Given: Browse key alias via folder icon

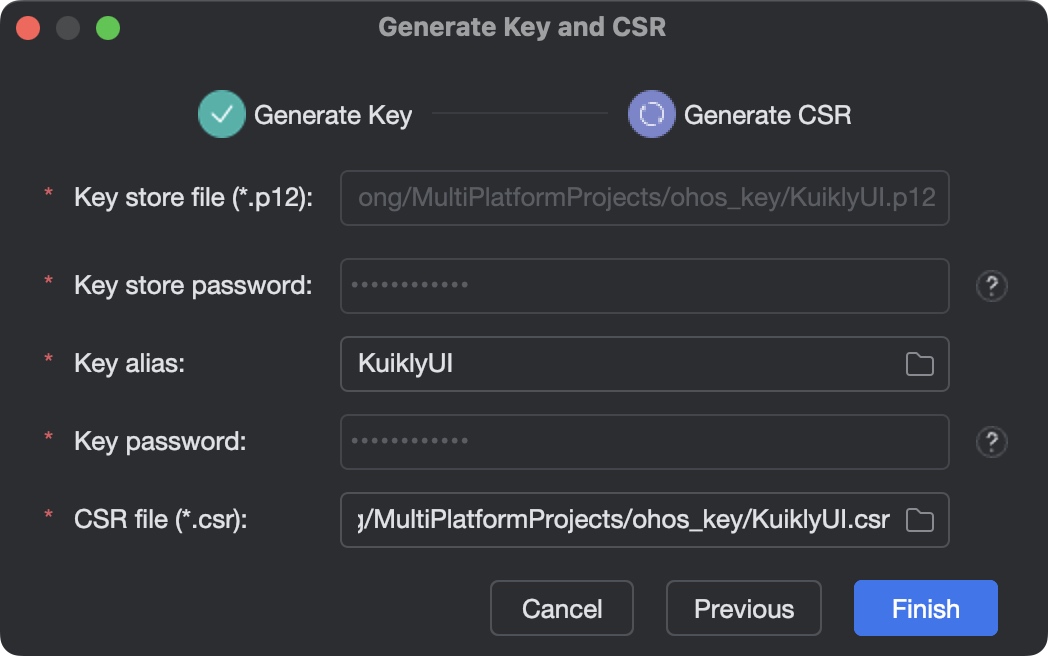Looking at the screenshot, I should click(x=919, y=364).
